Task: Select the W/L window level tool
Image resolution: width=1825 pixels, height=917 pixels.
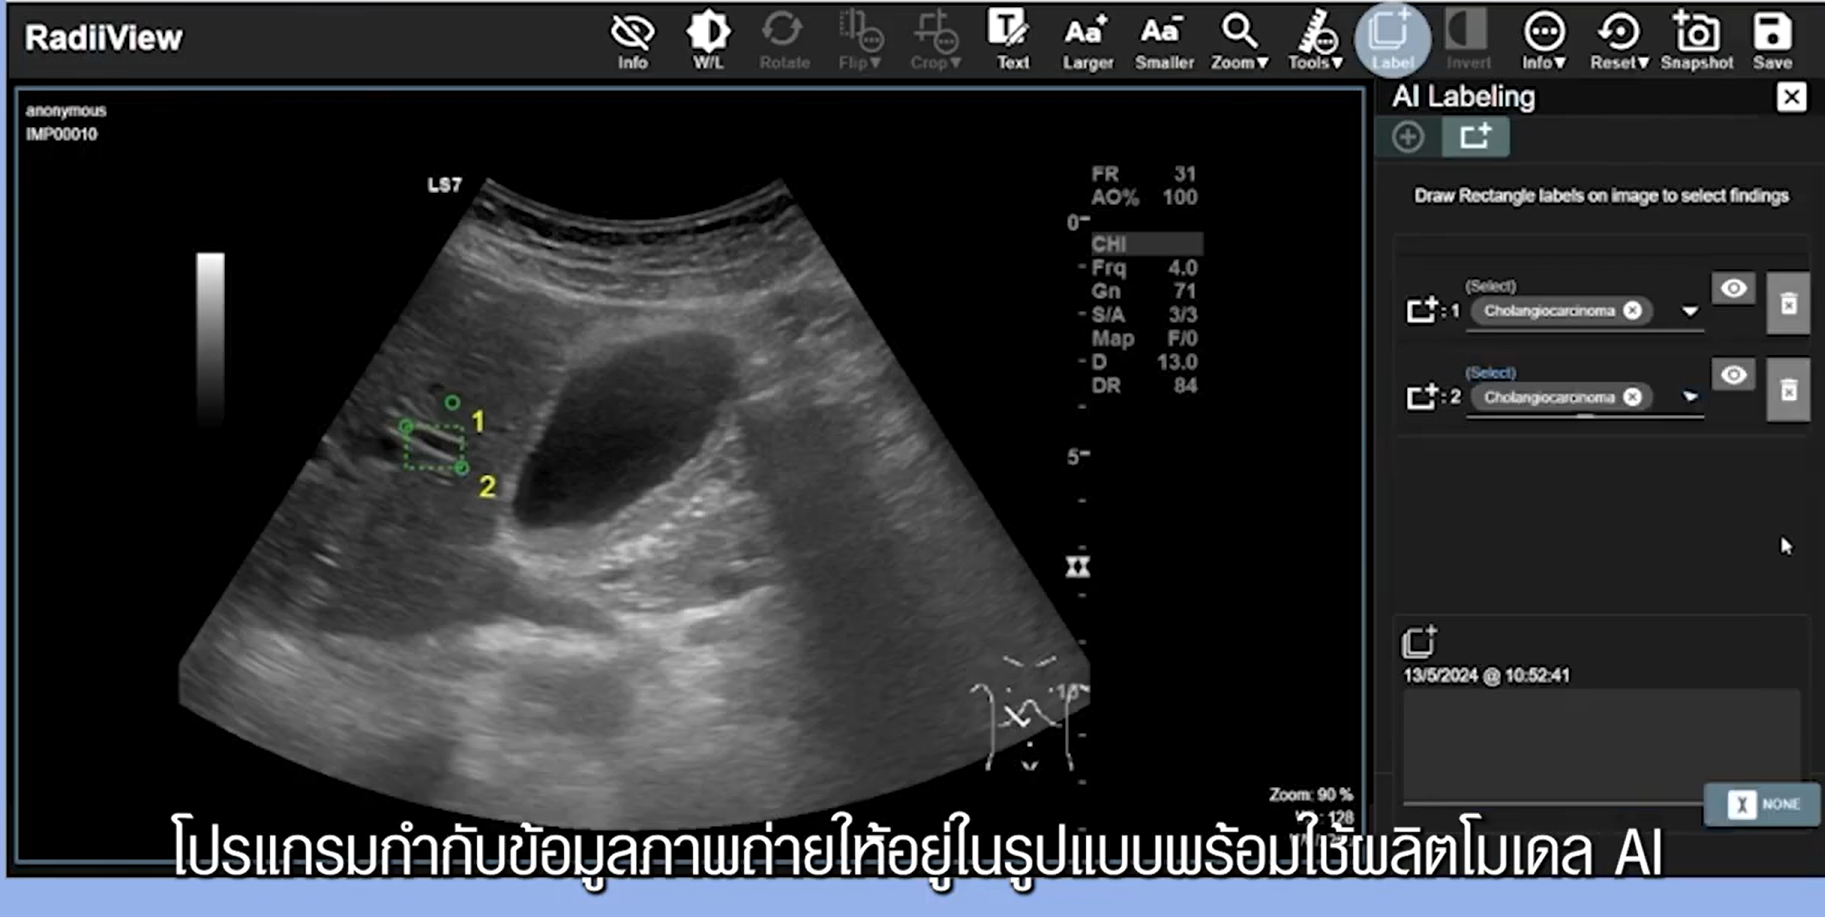Action: (708, 40)
